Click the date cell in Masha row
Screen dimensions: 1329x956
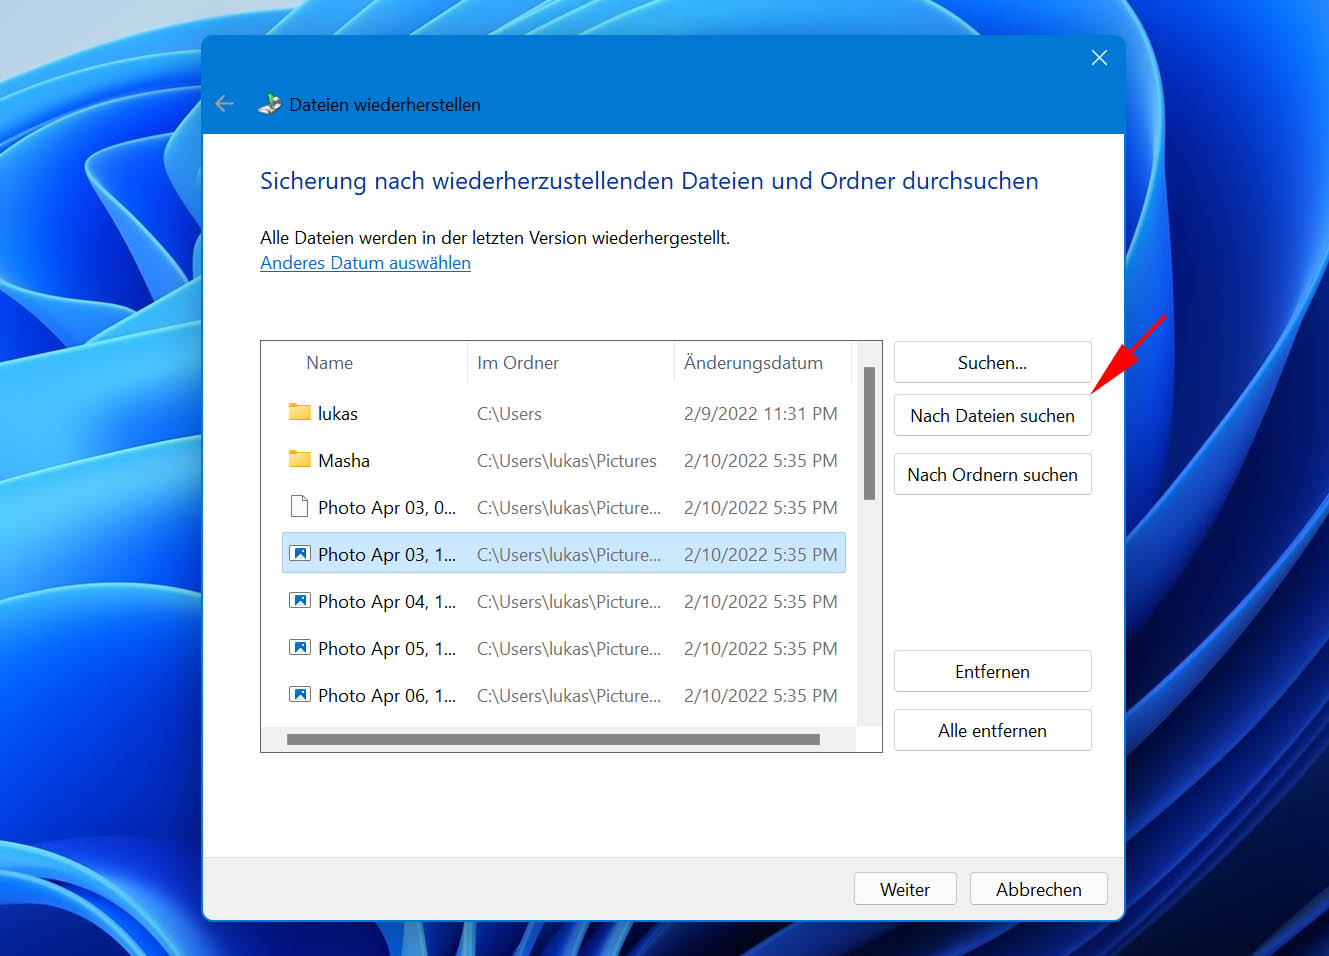[761, 460]
